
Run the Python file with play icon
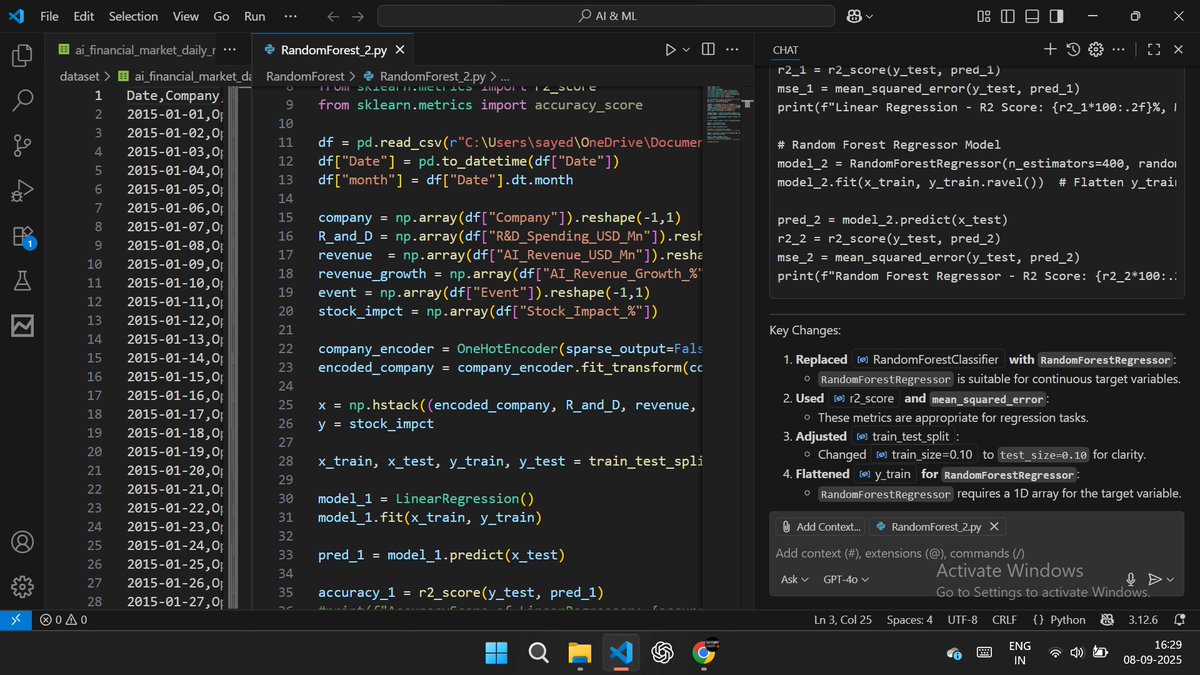(670, 49)
